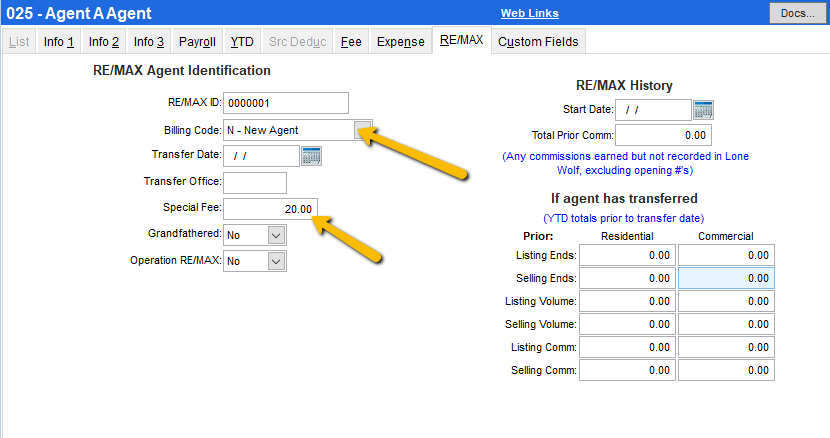Click the Transfer Date field
Screen dimensions: 830x438
point(261,156)
